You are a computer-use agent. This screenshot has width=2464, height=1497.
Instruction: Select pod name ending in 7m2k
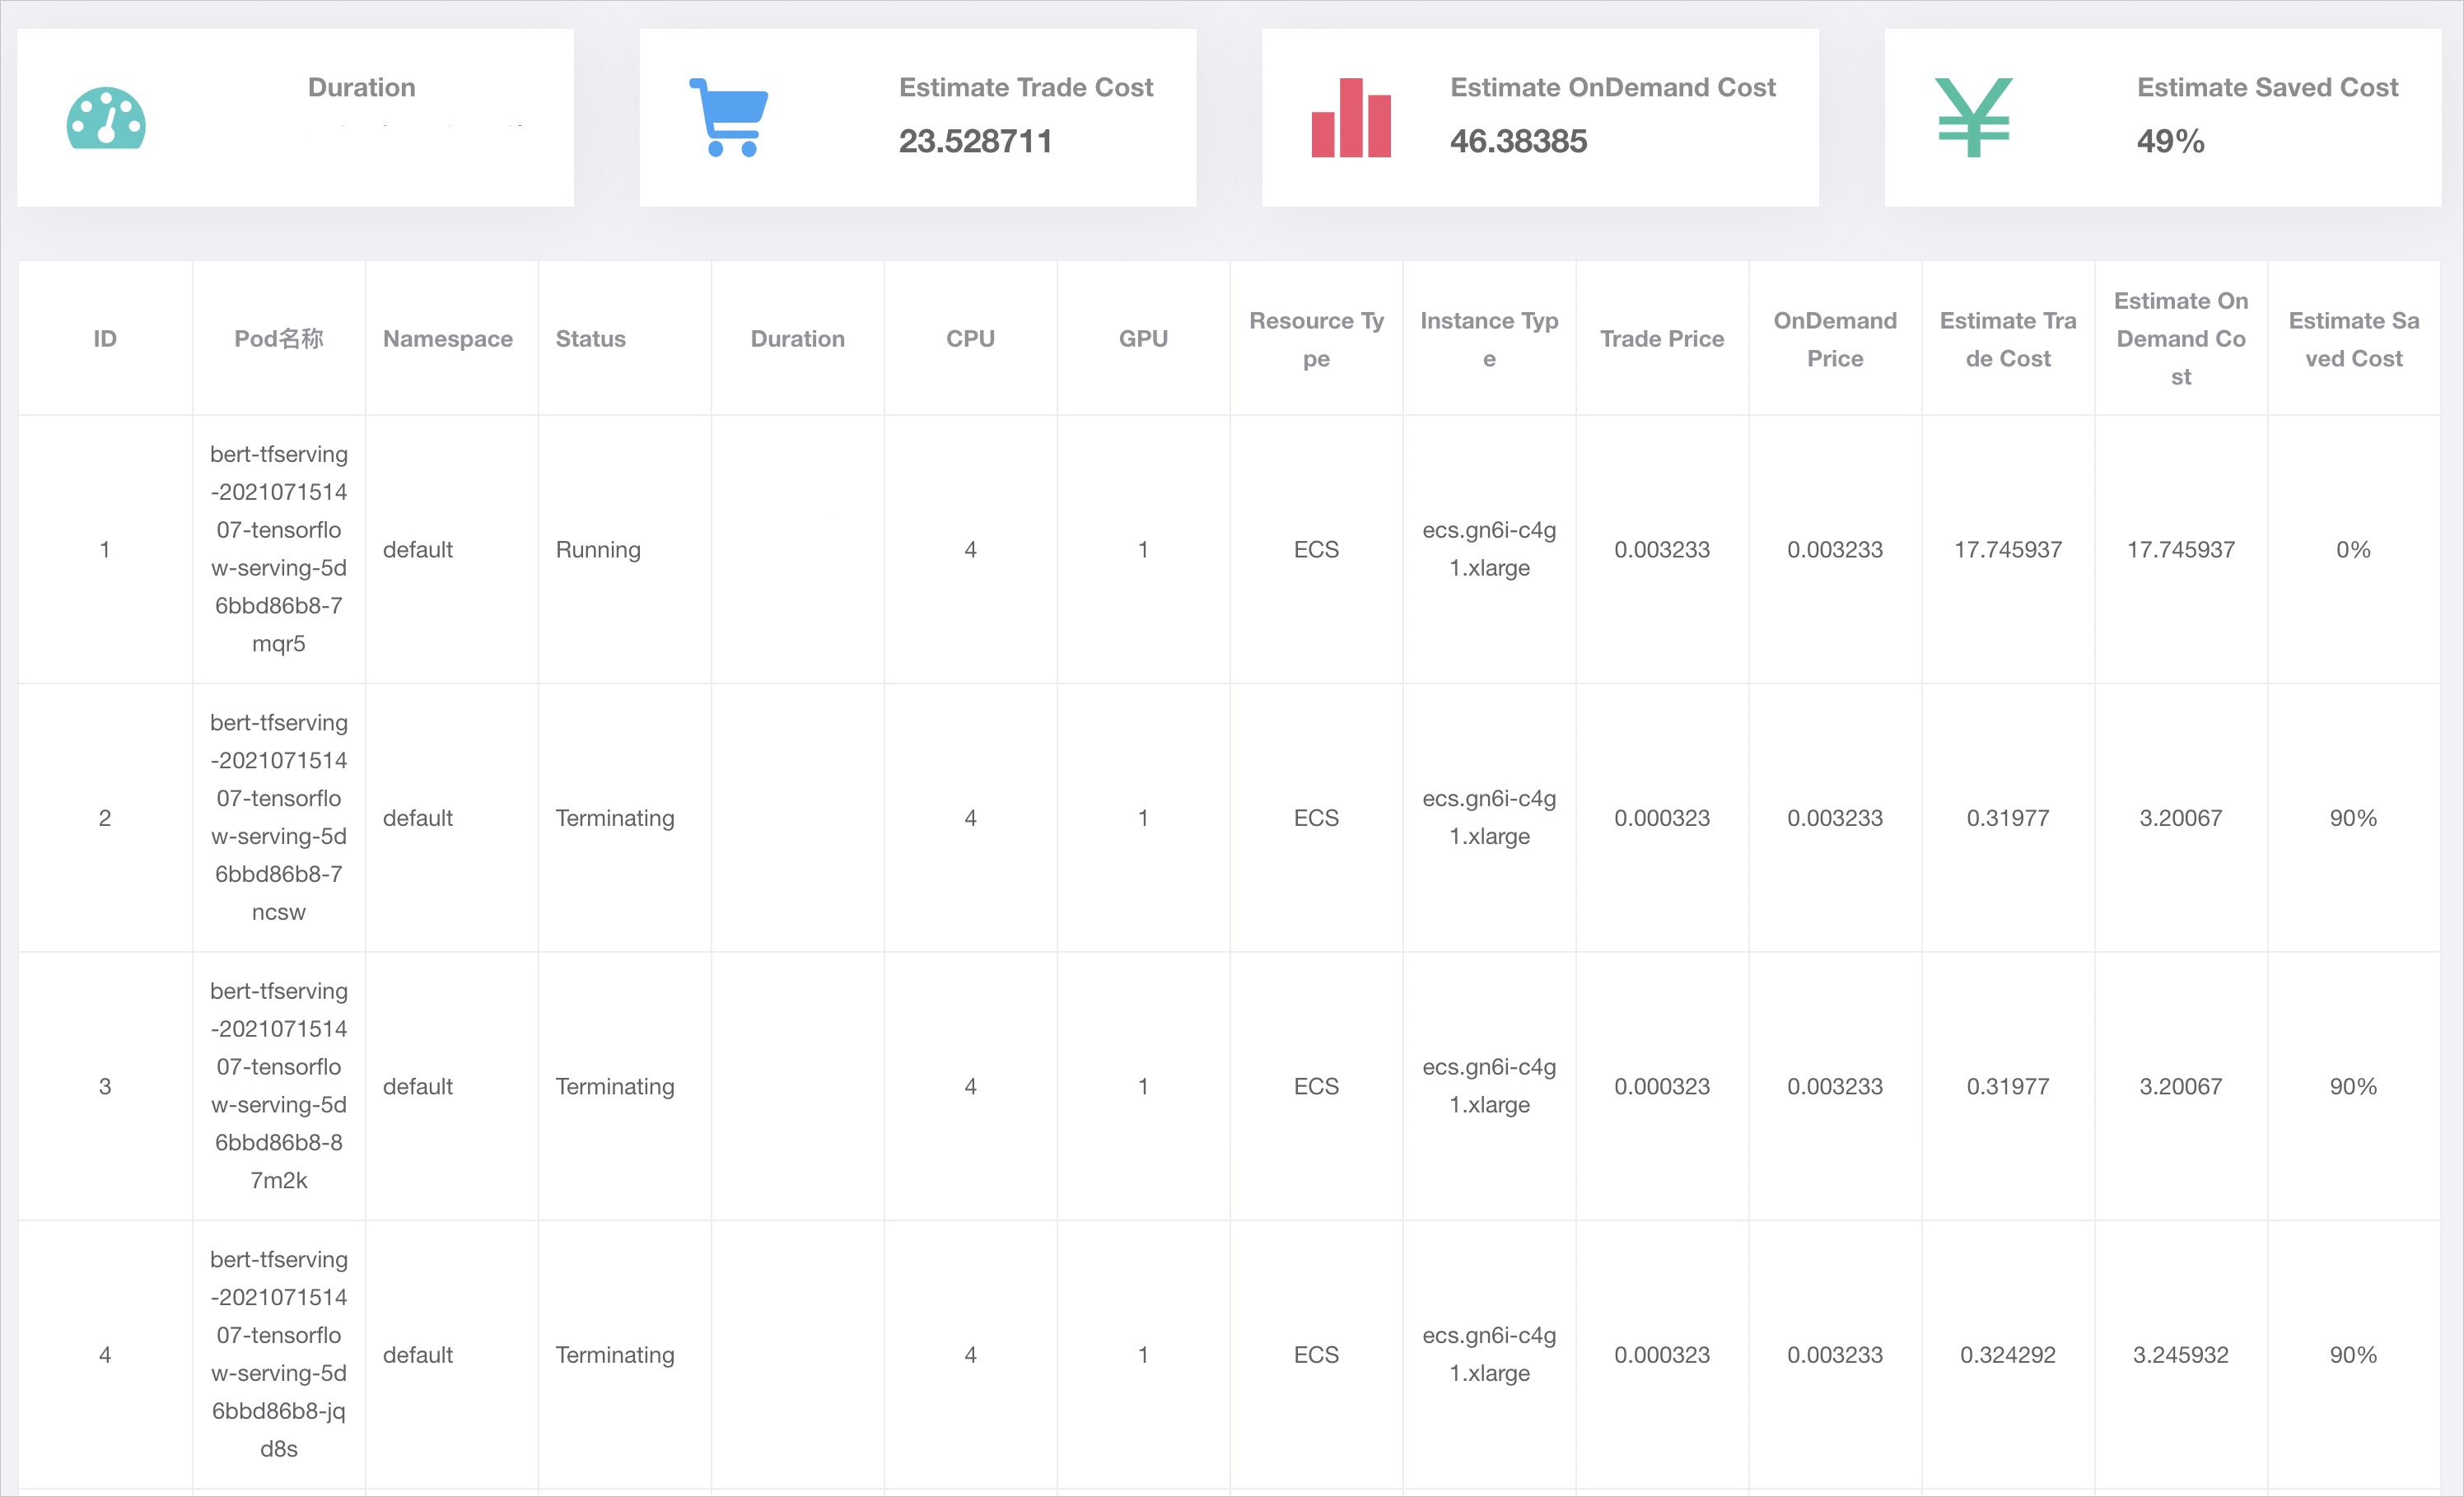[278, 1085]
